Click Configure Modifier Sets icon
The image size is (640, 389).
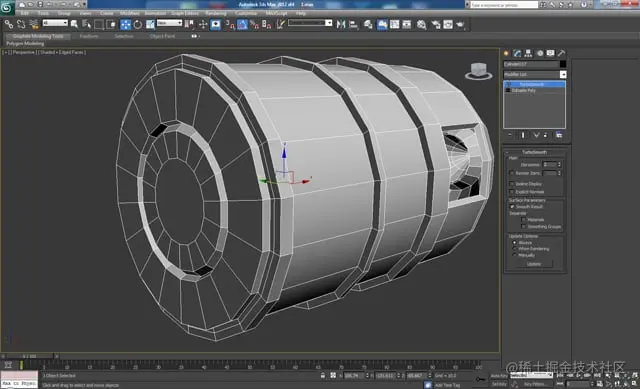coord(559,135)
